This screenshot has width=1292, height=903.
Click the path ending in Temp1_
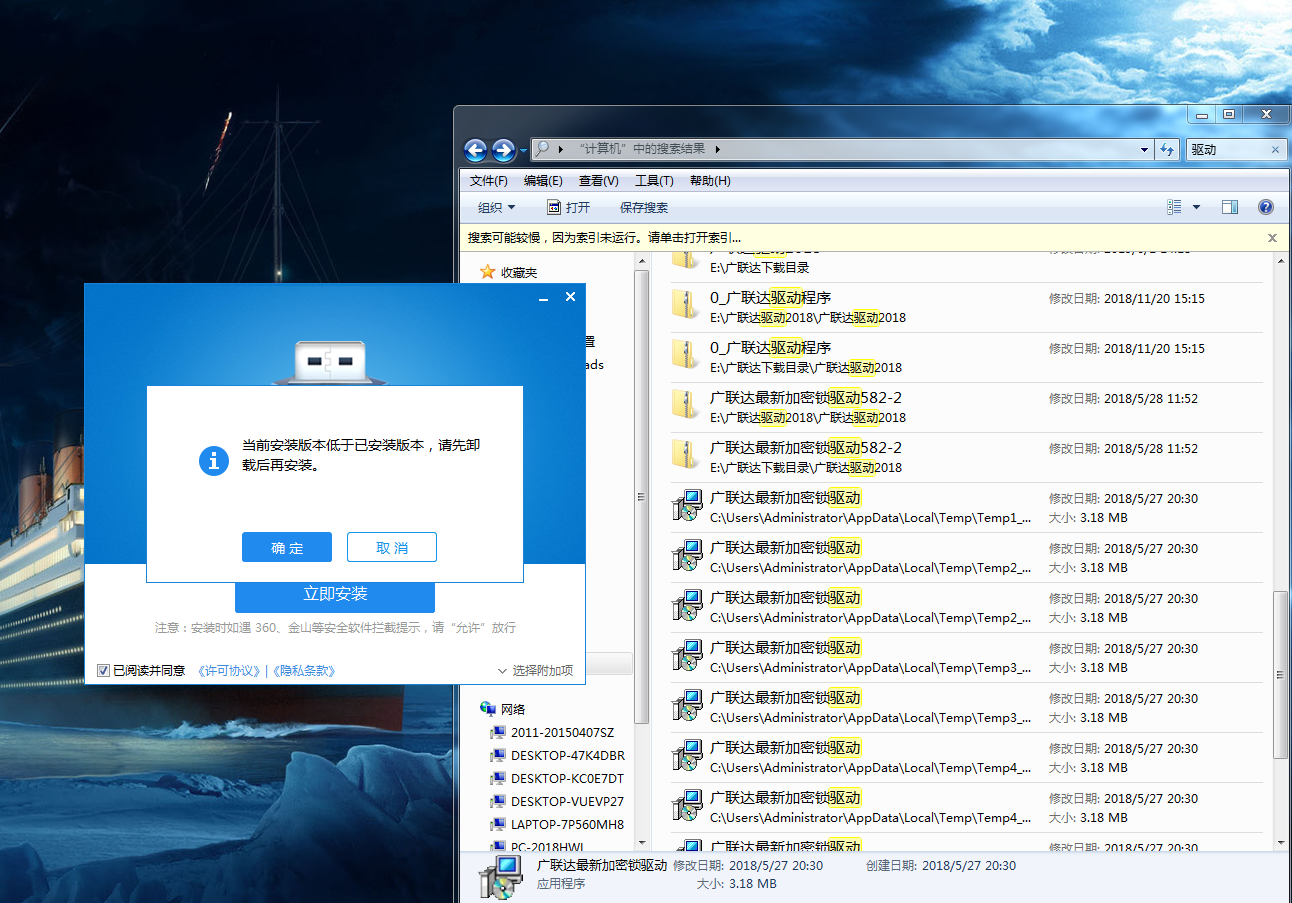[x=870, y=518]
